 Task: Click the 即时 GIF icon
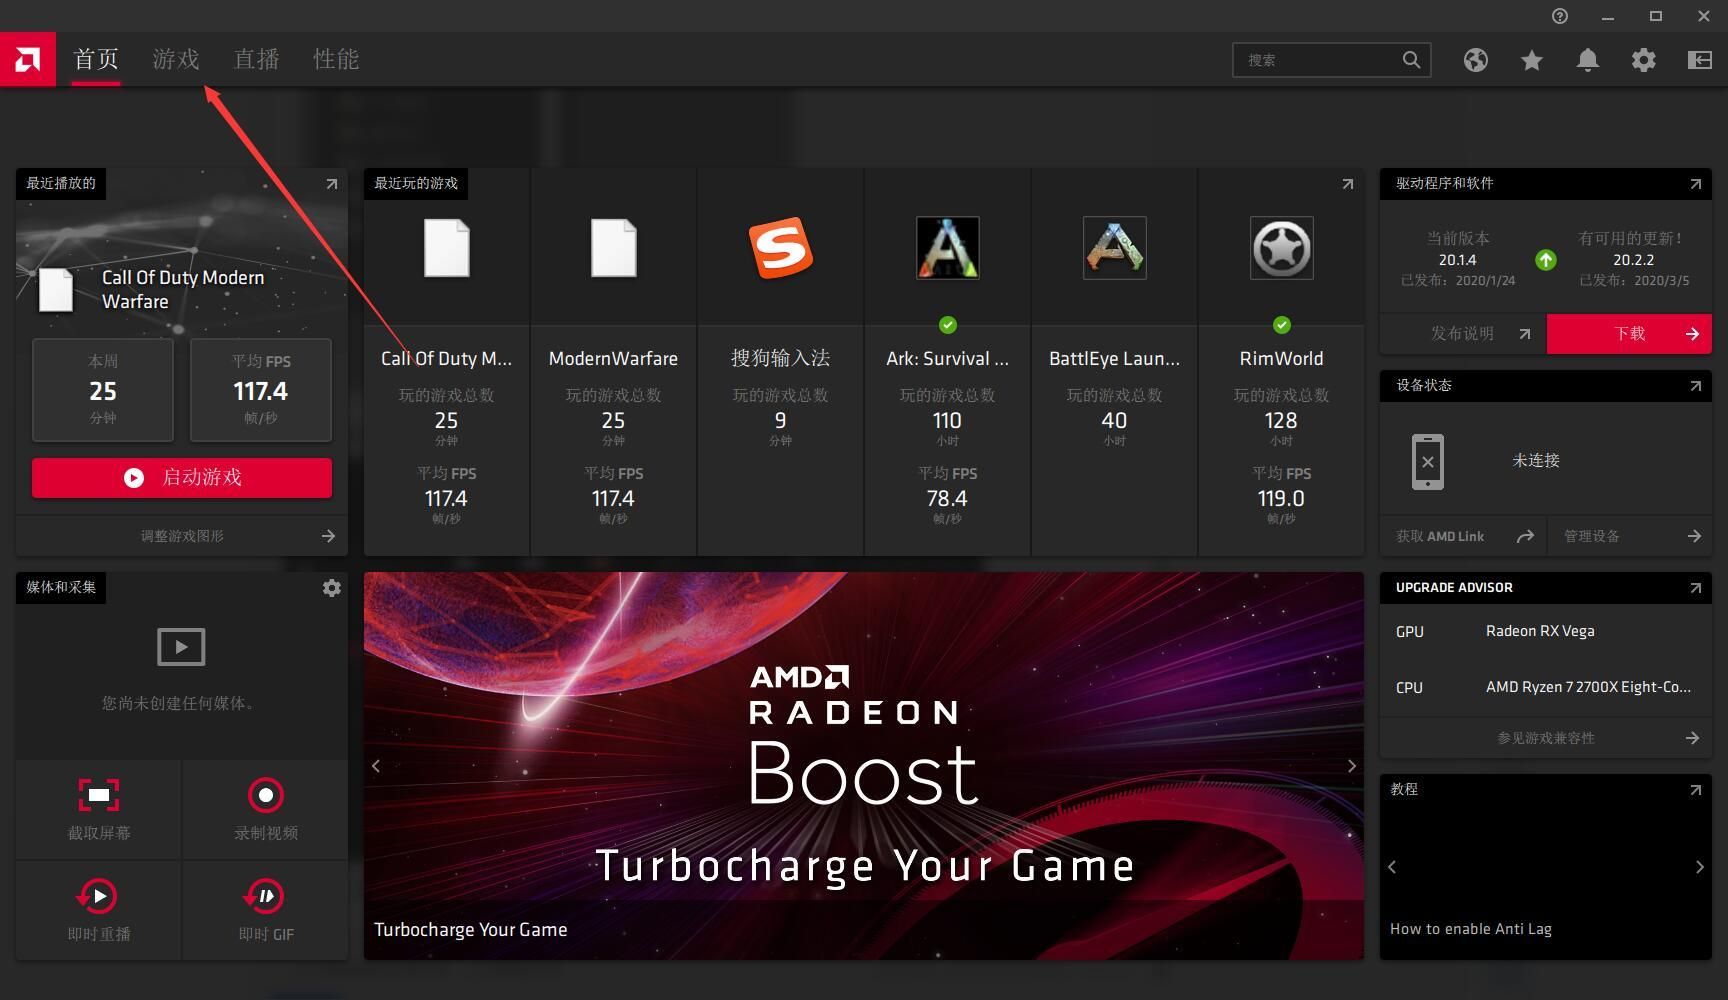265,896
